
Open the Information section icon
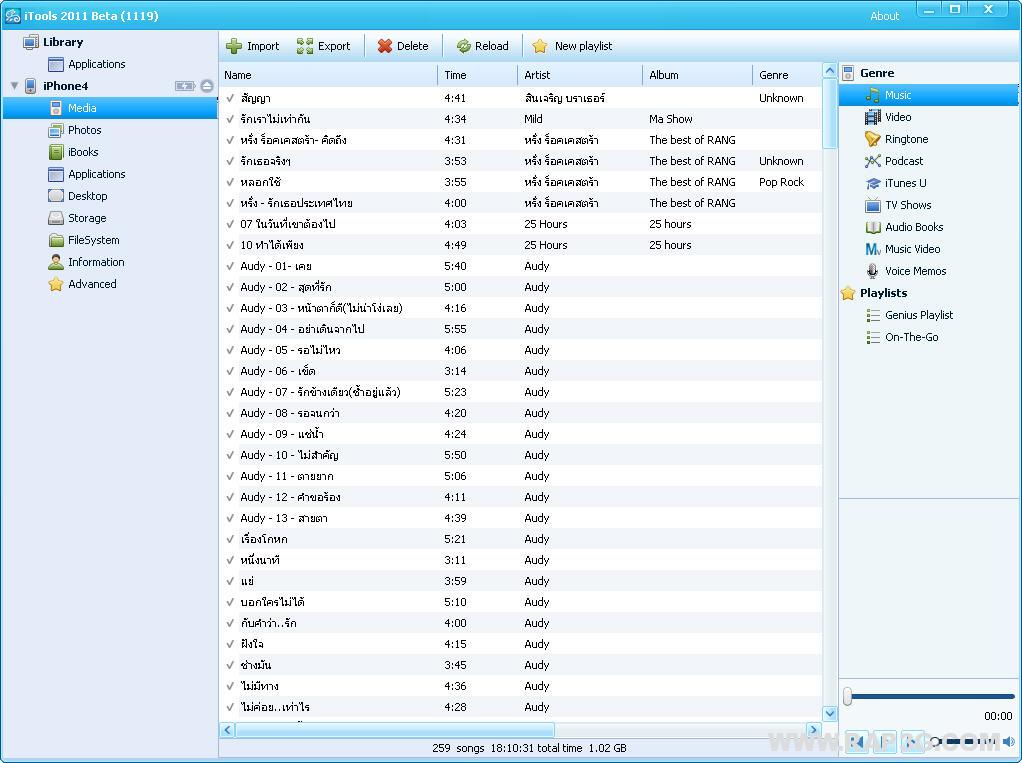[x=56, y=262]
